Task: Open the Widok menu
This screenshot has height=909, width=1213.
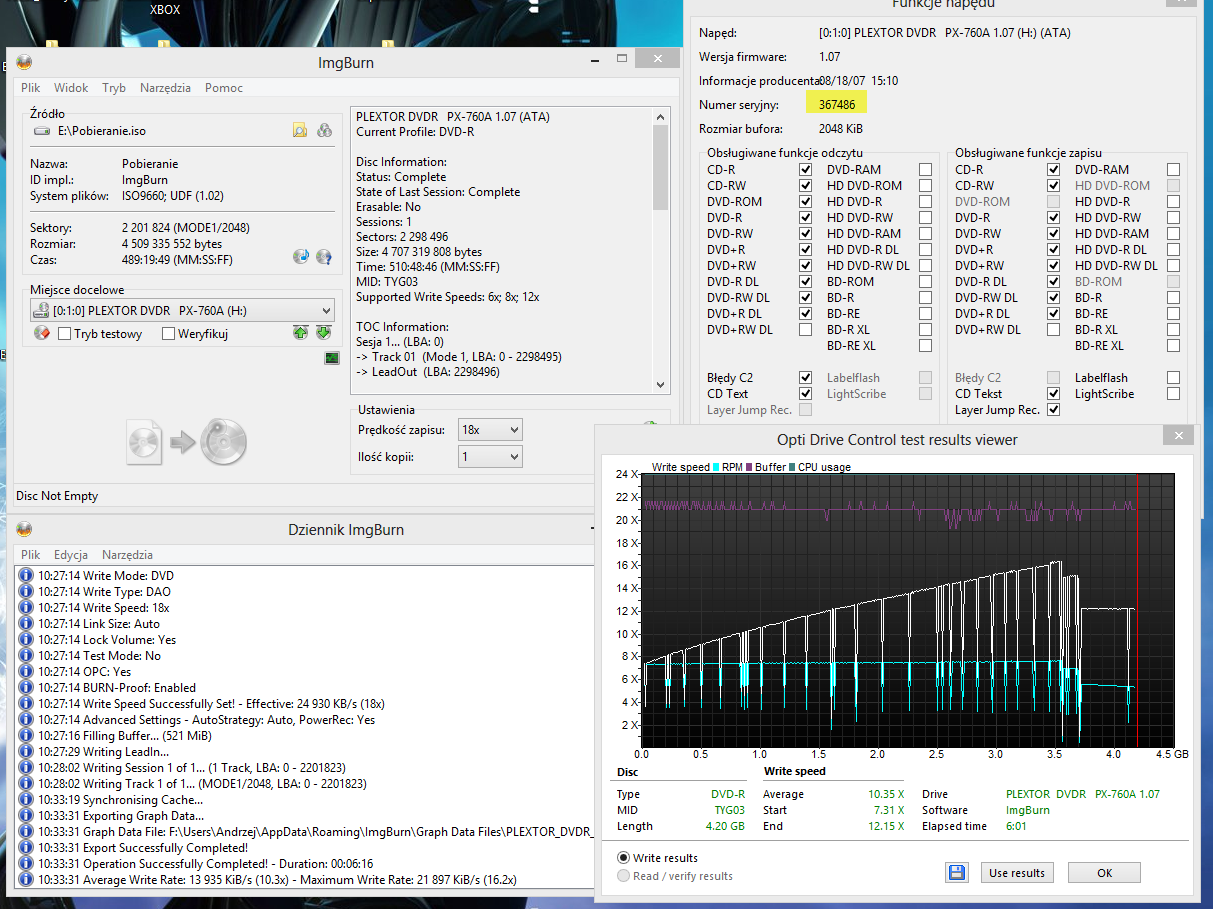Action: [x=71, y=88]
